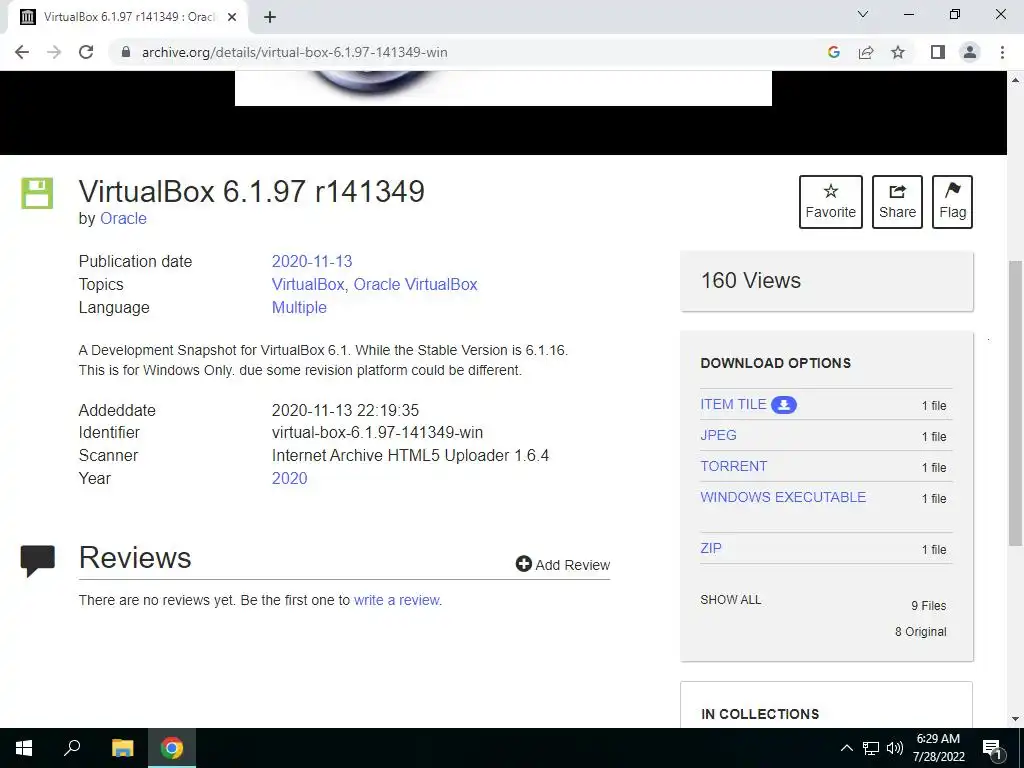Click the VirtualBox 6.1.97 r141349 title
This screenshot has width=1024, height=768.
point(251,192)
